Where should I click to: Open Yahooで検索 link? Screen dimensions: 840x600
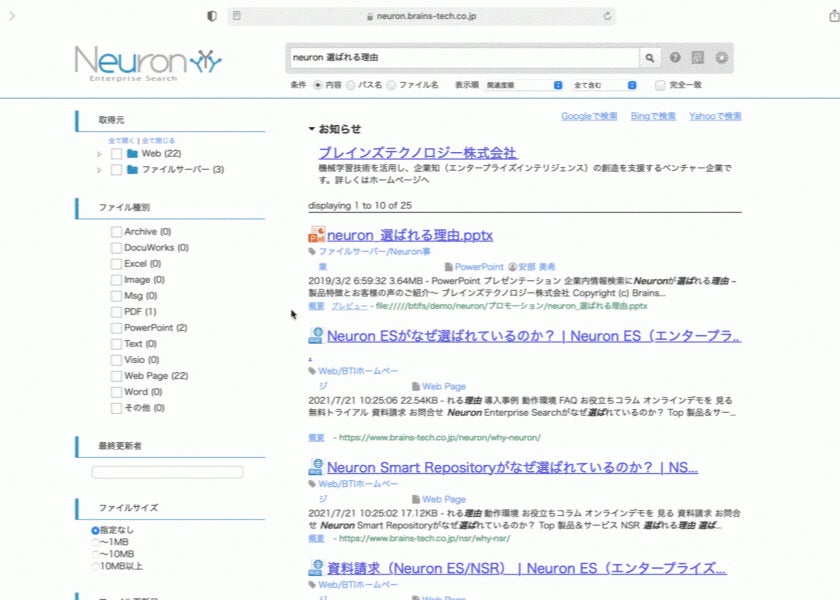(715, 116)
